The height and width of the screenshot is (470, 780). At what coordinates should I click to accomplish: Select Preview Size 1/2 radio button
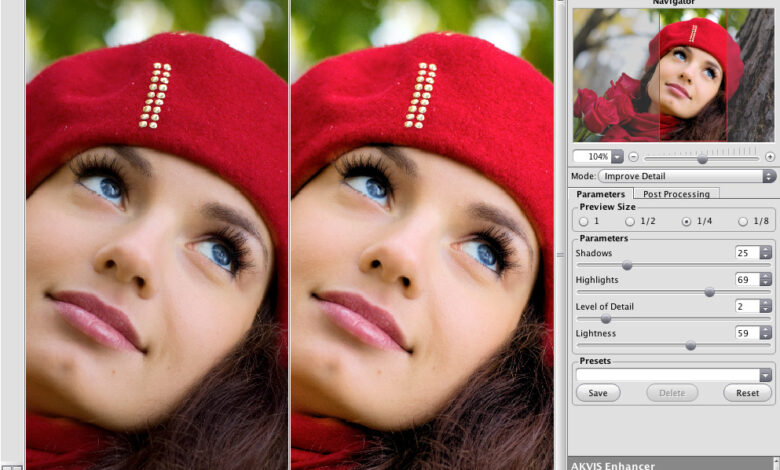pos(630,221)
